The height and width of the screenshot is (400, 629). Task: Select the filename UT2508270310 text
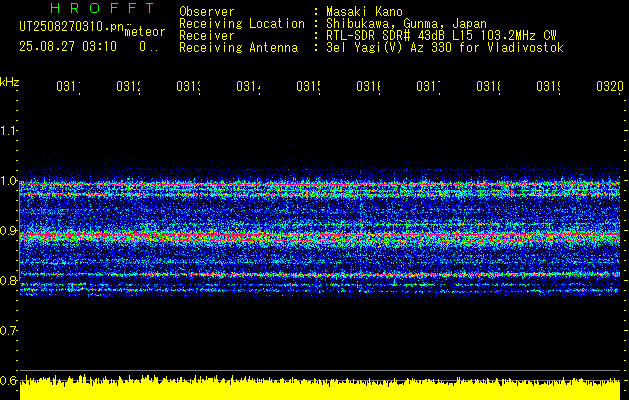(72, 27)
